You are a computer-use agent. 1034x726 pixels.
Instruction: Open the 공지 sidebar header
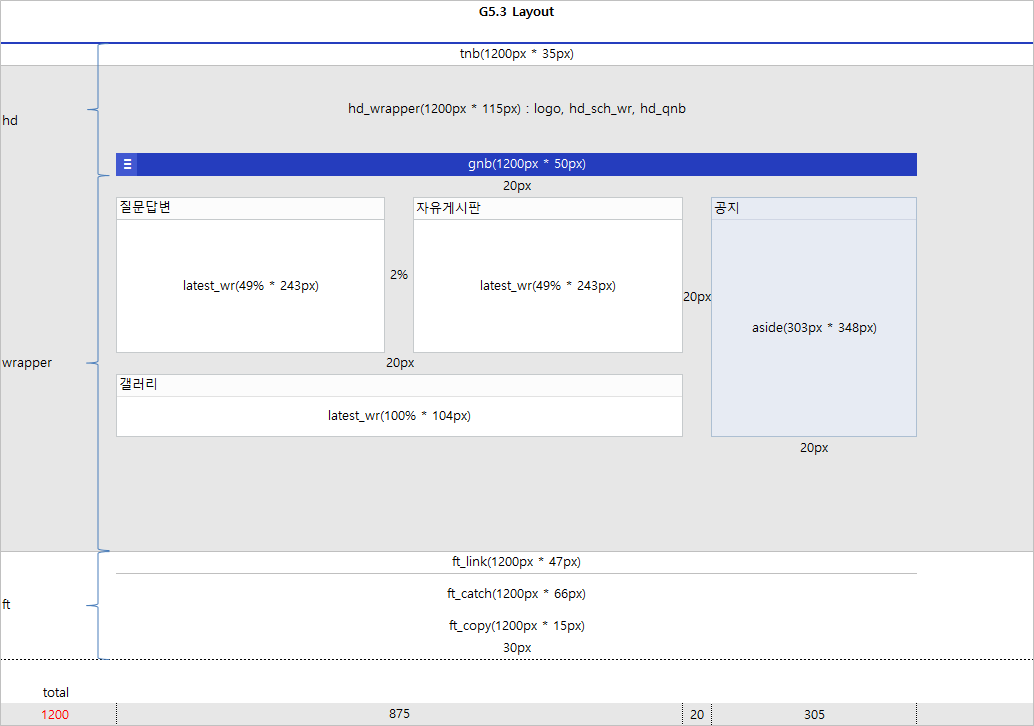[x=727, y=208]
